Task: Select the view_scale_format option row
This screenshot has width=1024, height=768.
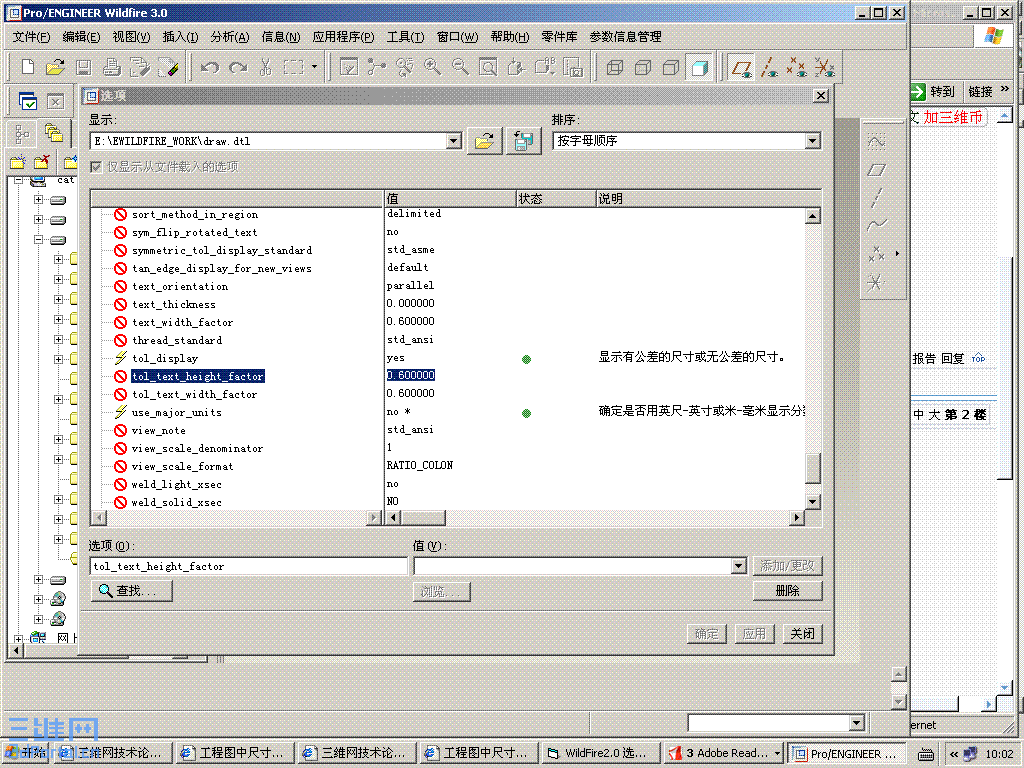Action: coord(182,466)
